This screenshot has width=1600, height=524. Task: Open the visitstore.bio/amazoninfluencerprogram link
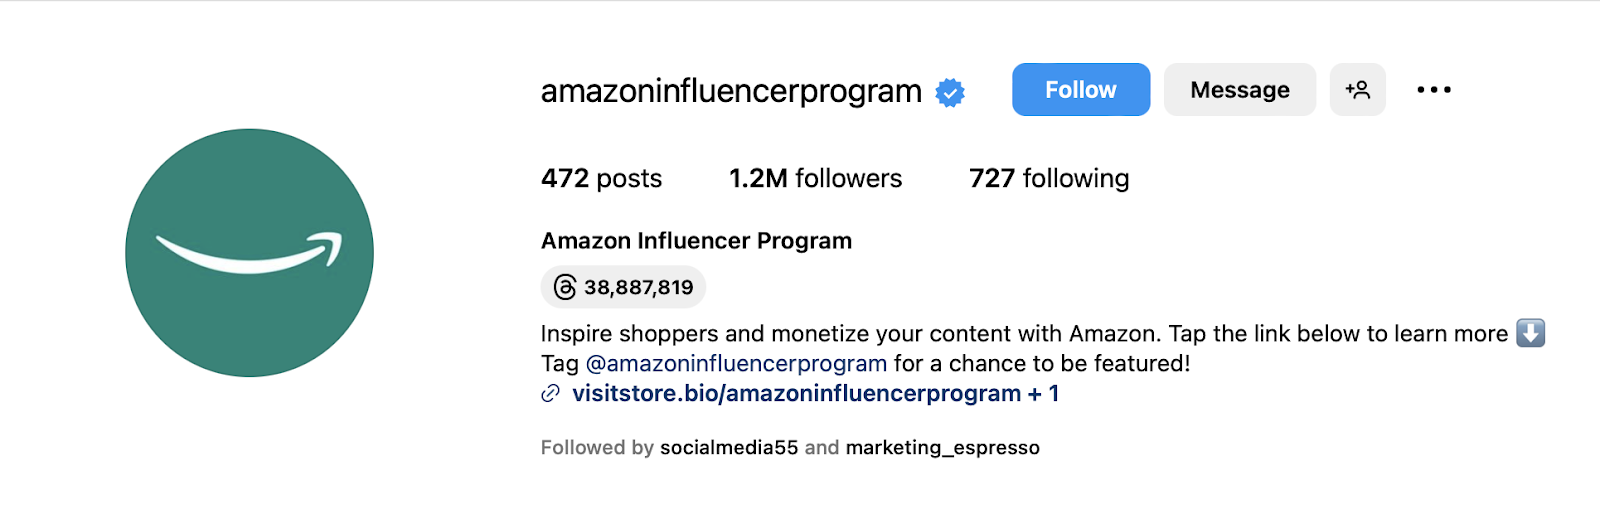pos(796,393)
